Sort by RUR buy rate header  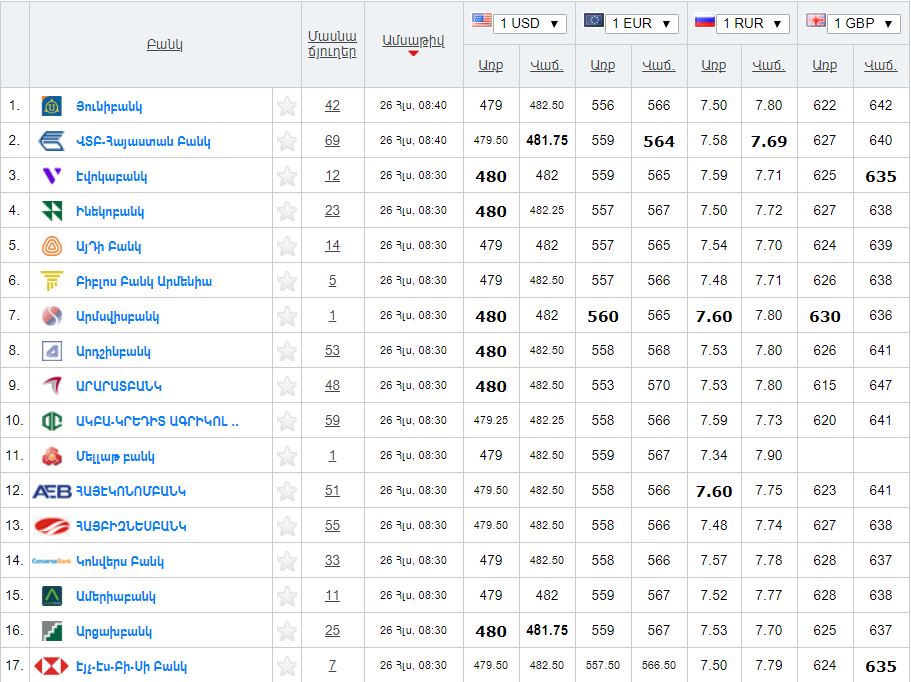tap(713, 66)
